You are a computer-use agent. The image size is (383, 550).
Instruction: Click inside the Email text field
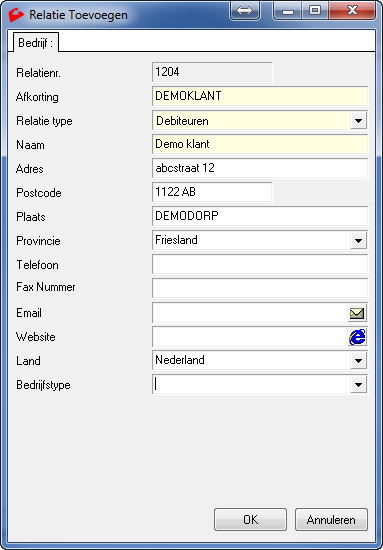click(x=250, y=313)
